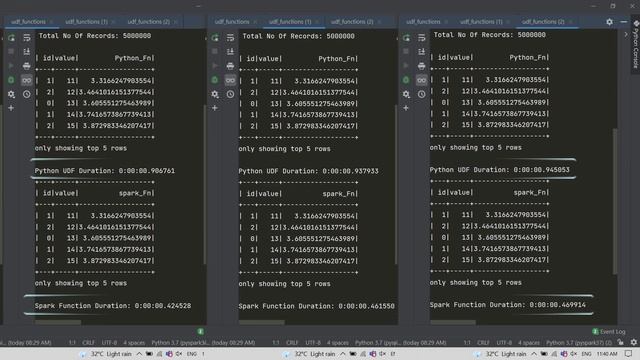Expand hidden tray icons chevron near clock
The width and height of the screenshot is (640, 360).
tap(534, 354)
